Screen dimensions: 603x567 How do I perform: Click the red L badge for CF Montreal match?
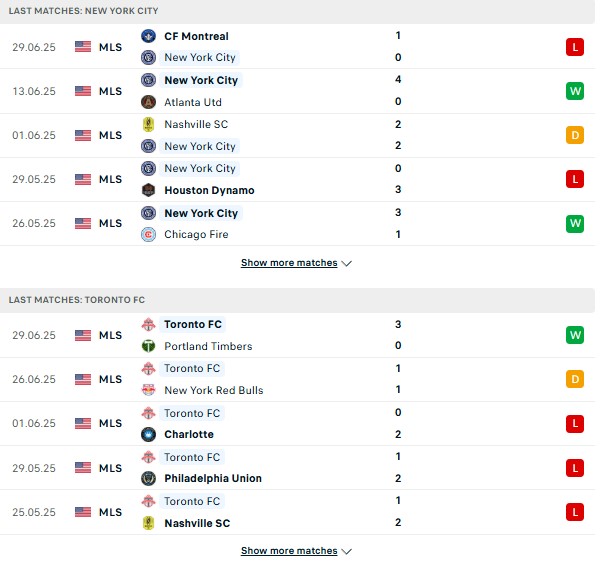point(575,47)
